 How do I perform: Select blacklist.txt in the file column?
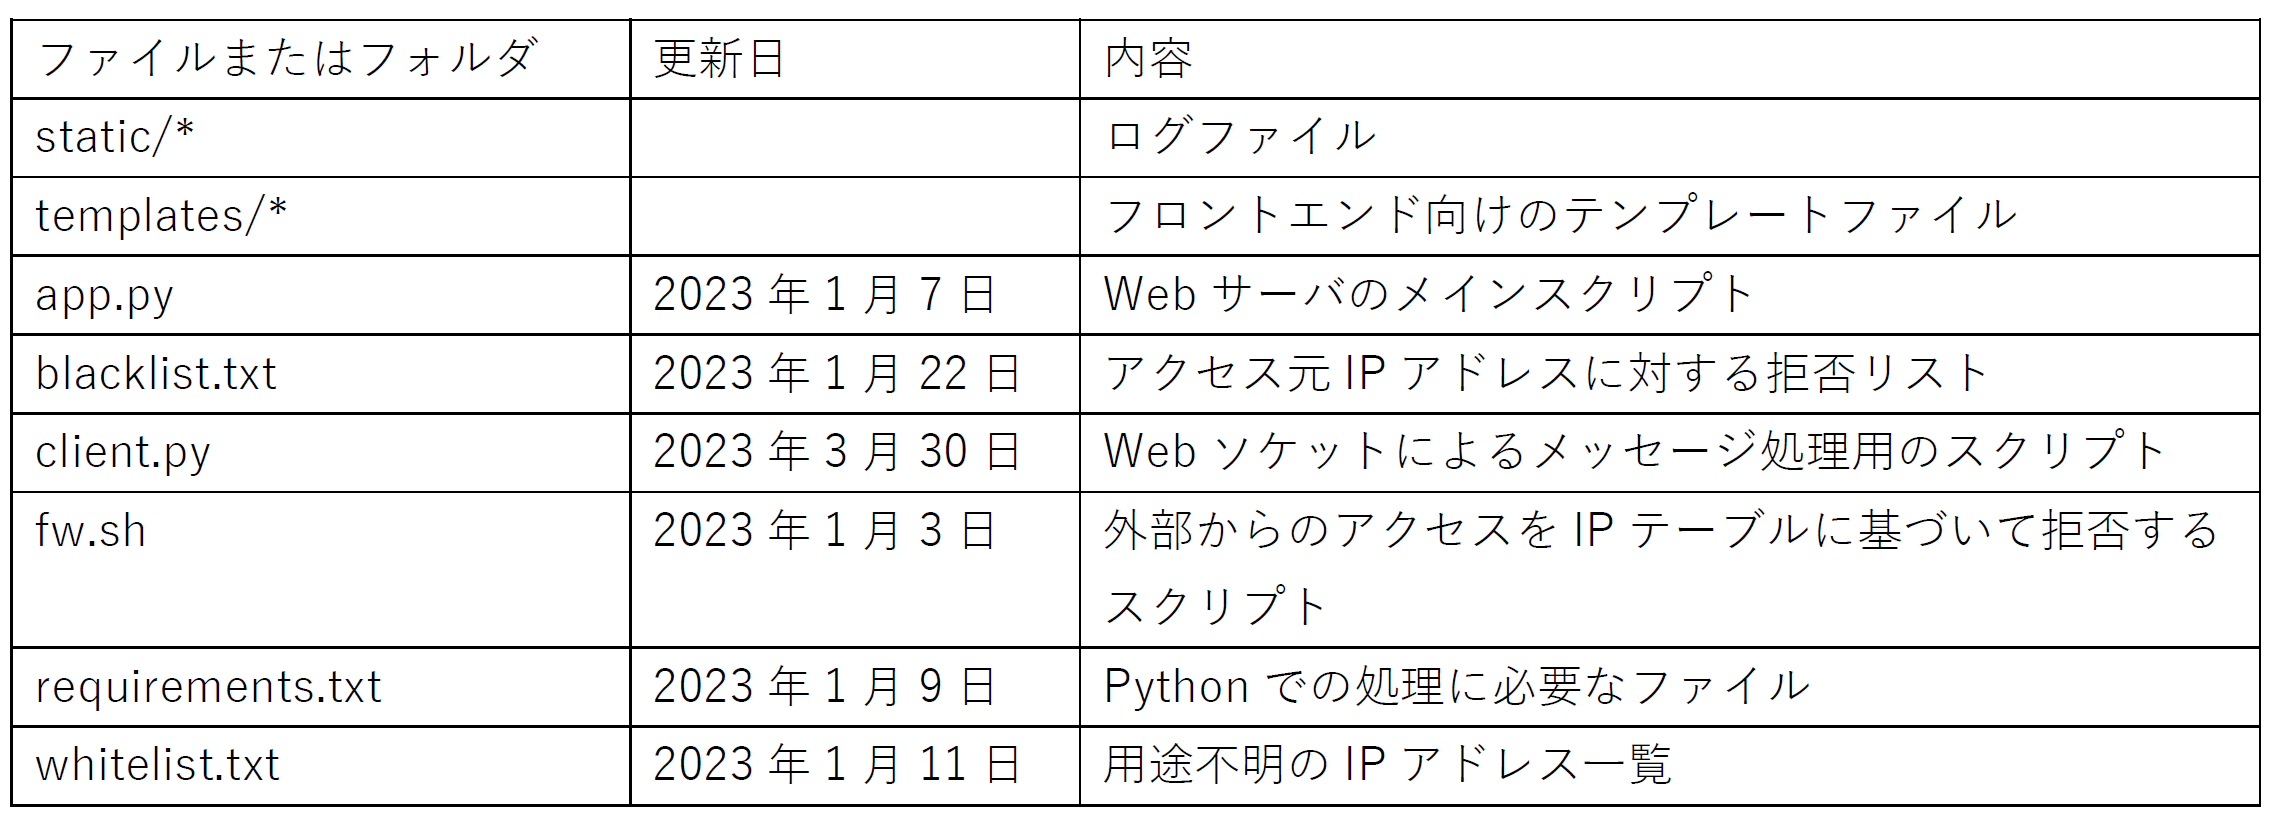(x=156, y=374)
